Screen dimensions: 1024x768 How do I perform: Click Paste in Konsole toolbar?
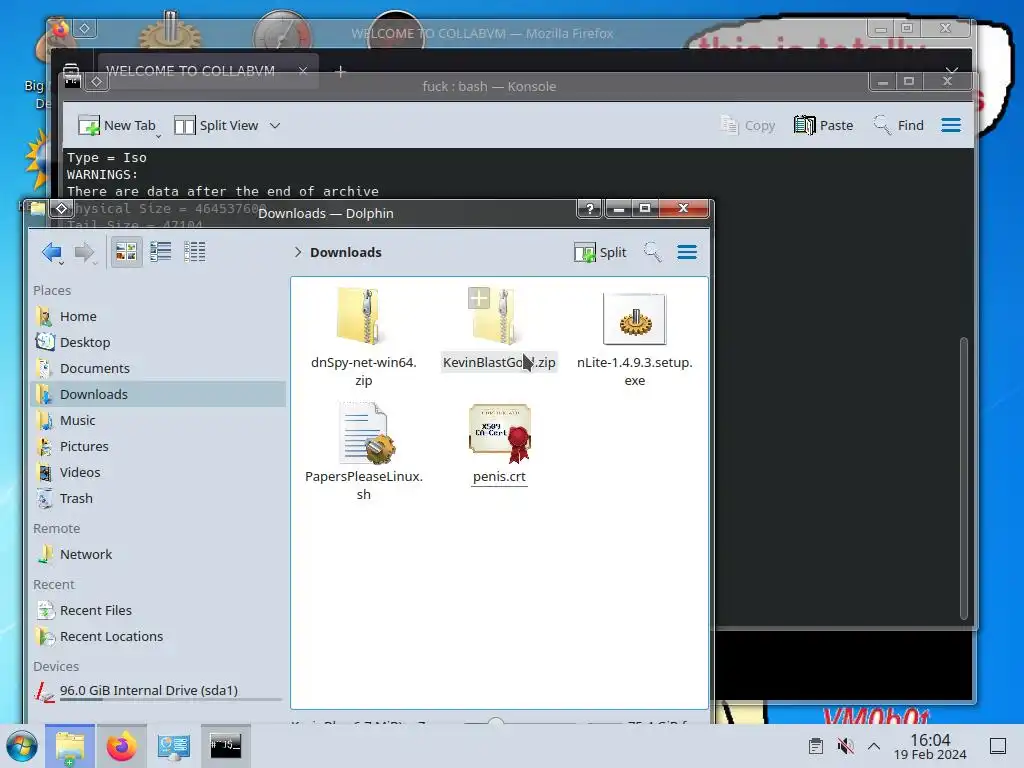pos(824,125)
